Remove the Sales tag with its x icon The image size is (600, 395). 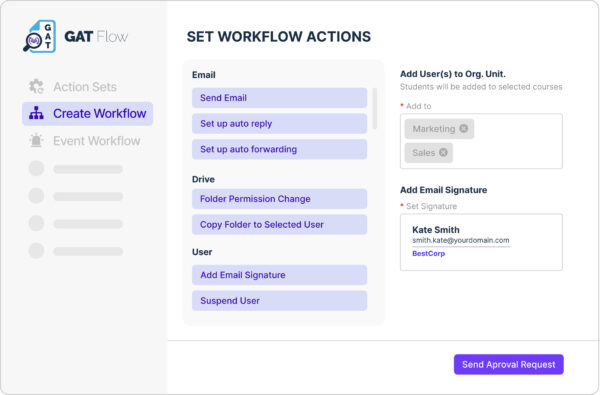(x=443, y=152)
